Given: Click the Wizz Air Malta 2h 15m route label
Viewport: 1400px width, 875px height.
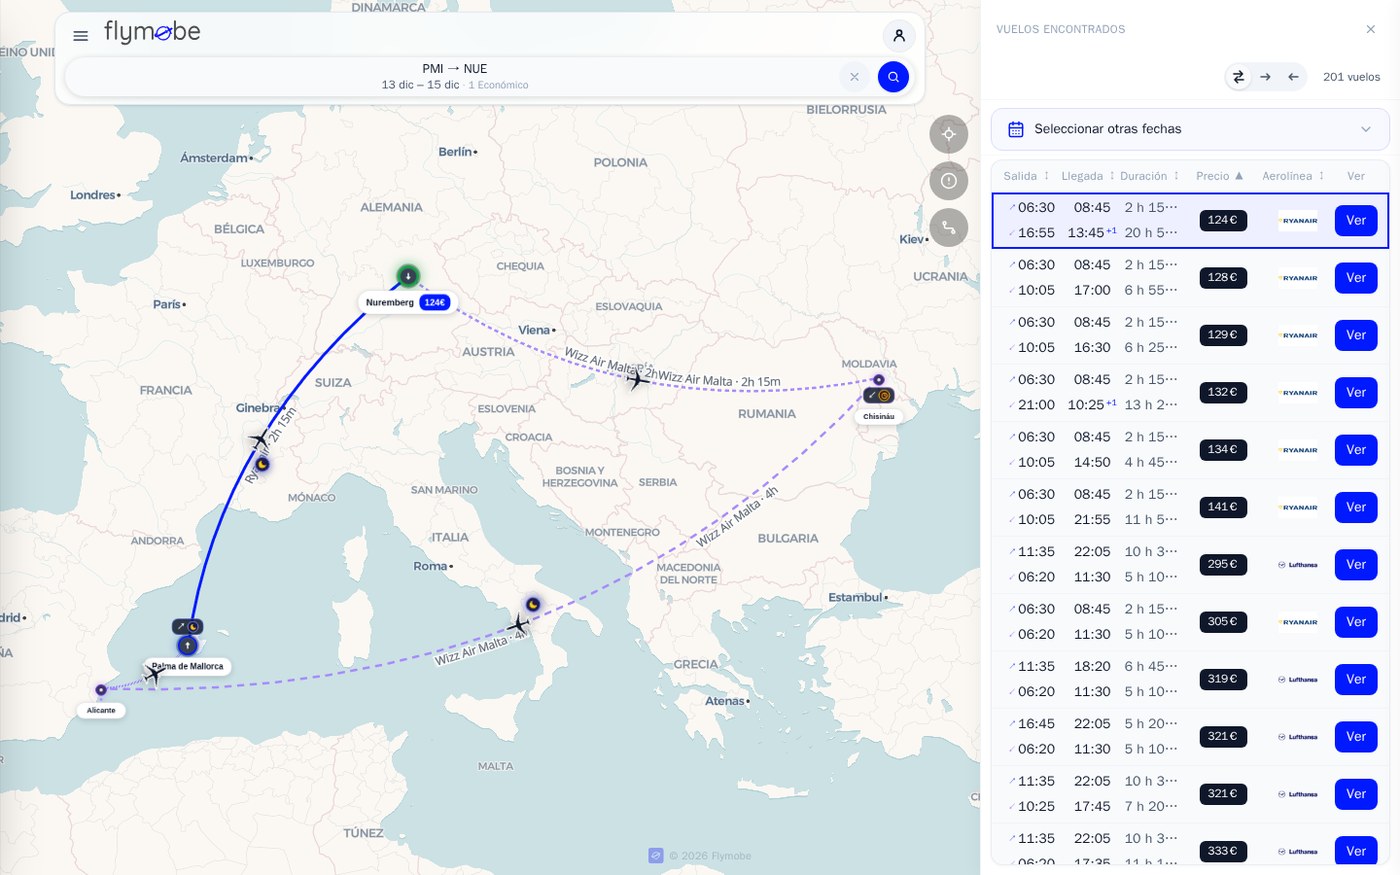Looking at the screenshot, I should coord(719,380).
